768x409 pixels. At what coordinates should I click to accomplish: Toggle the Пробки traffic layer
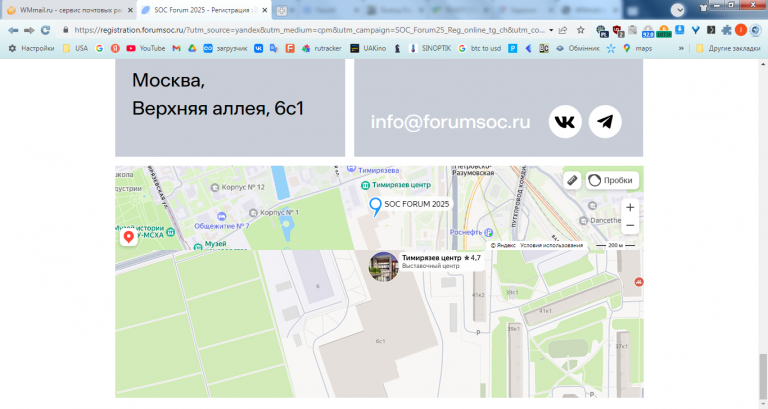612,180
